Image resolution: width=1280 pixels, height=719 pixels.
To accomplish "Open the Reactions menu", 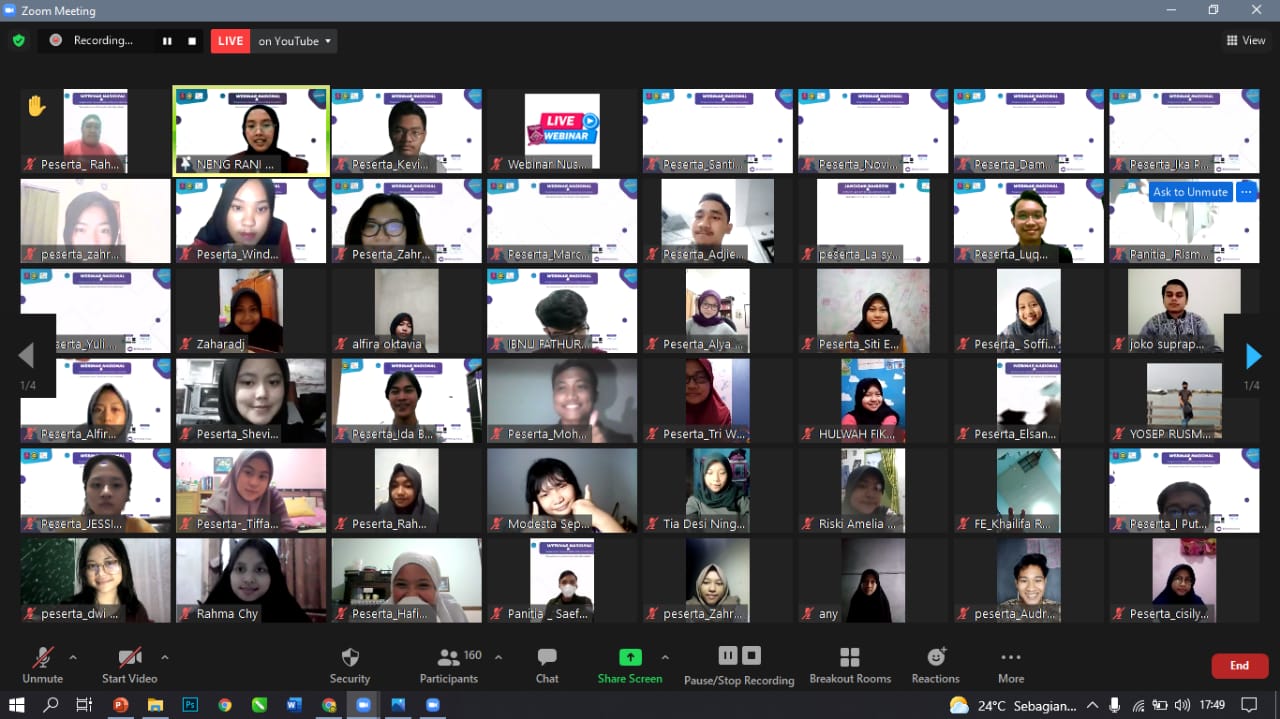I will click(x=935, y=664).
